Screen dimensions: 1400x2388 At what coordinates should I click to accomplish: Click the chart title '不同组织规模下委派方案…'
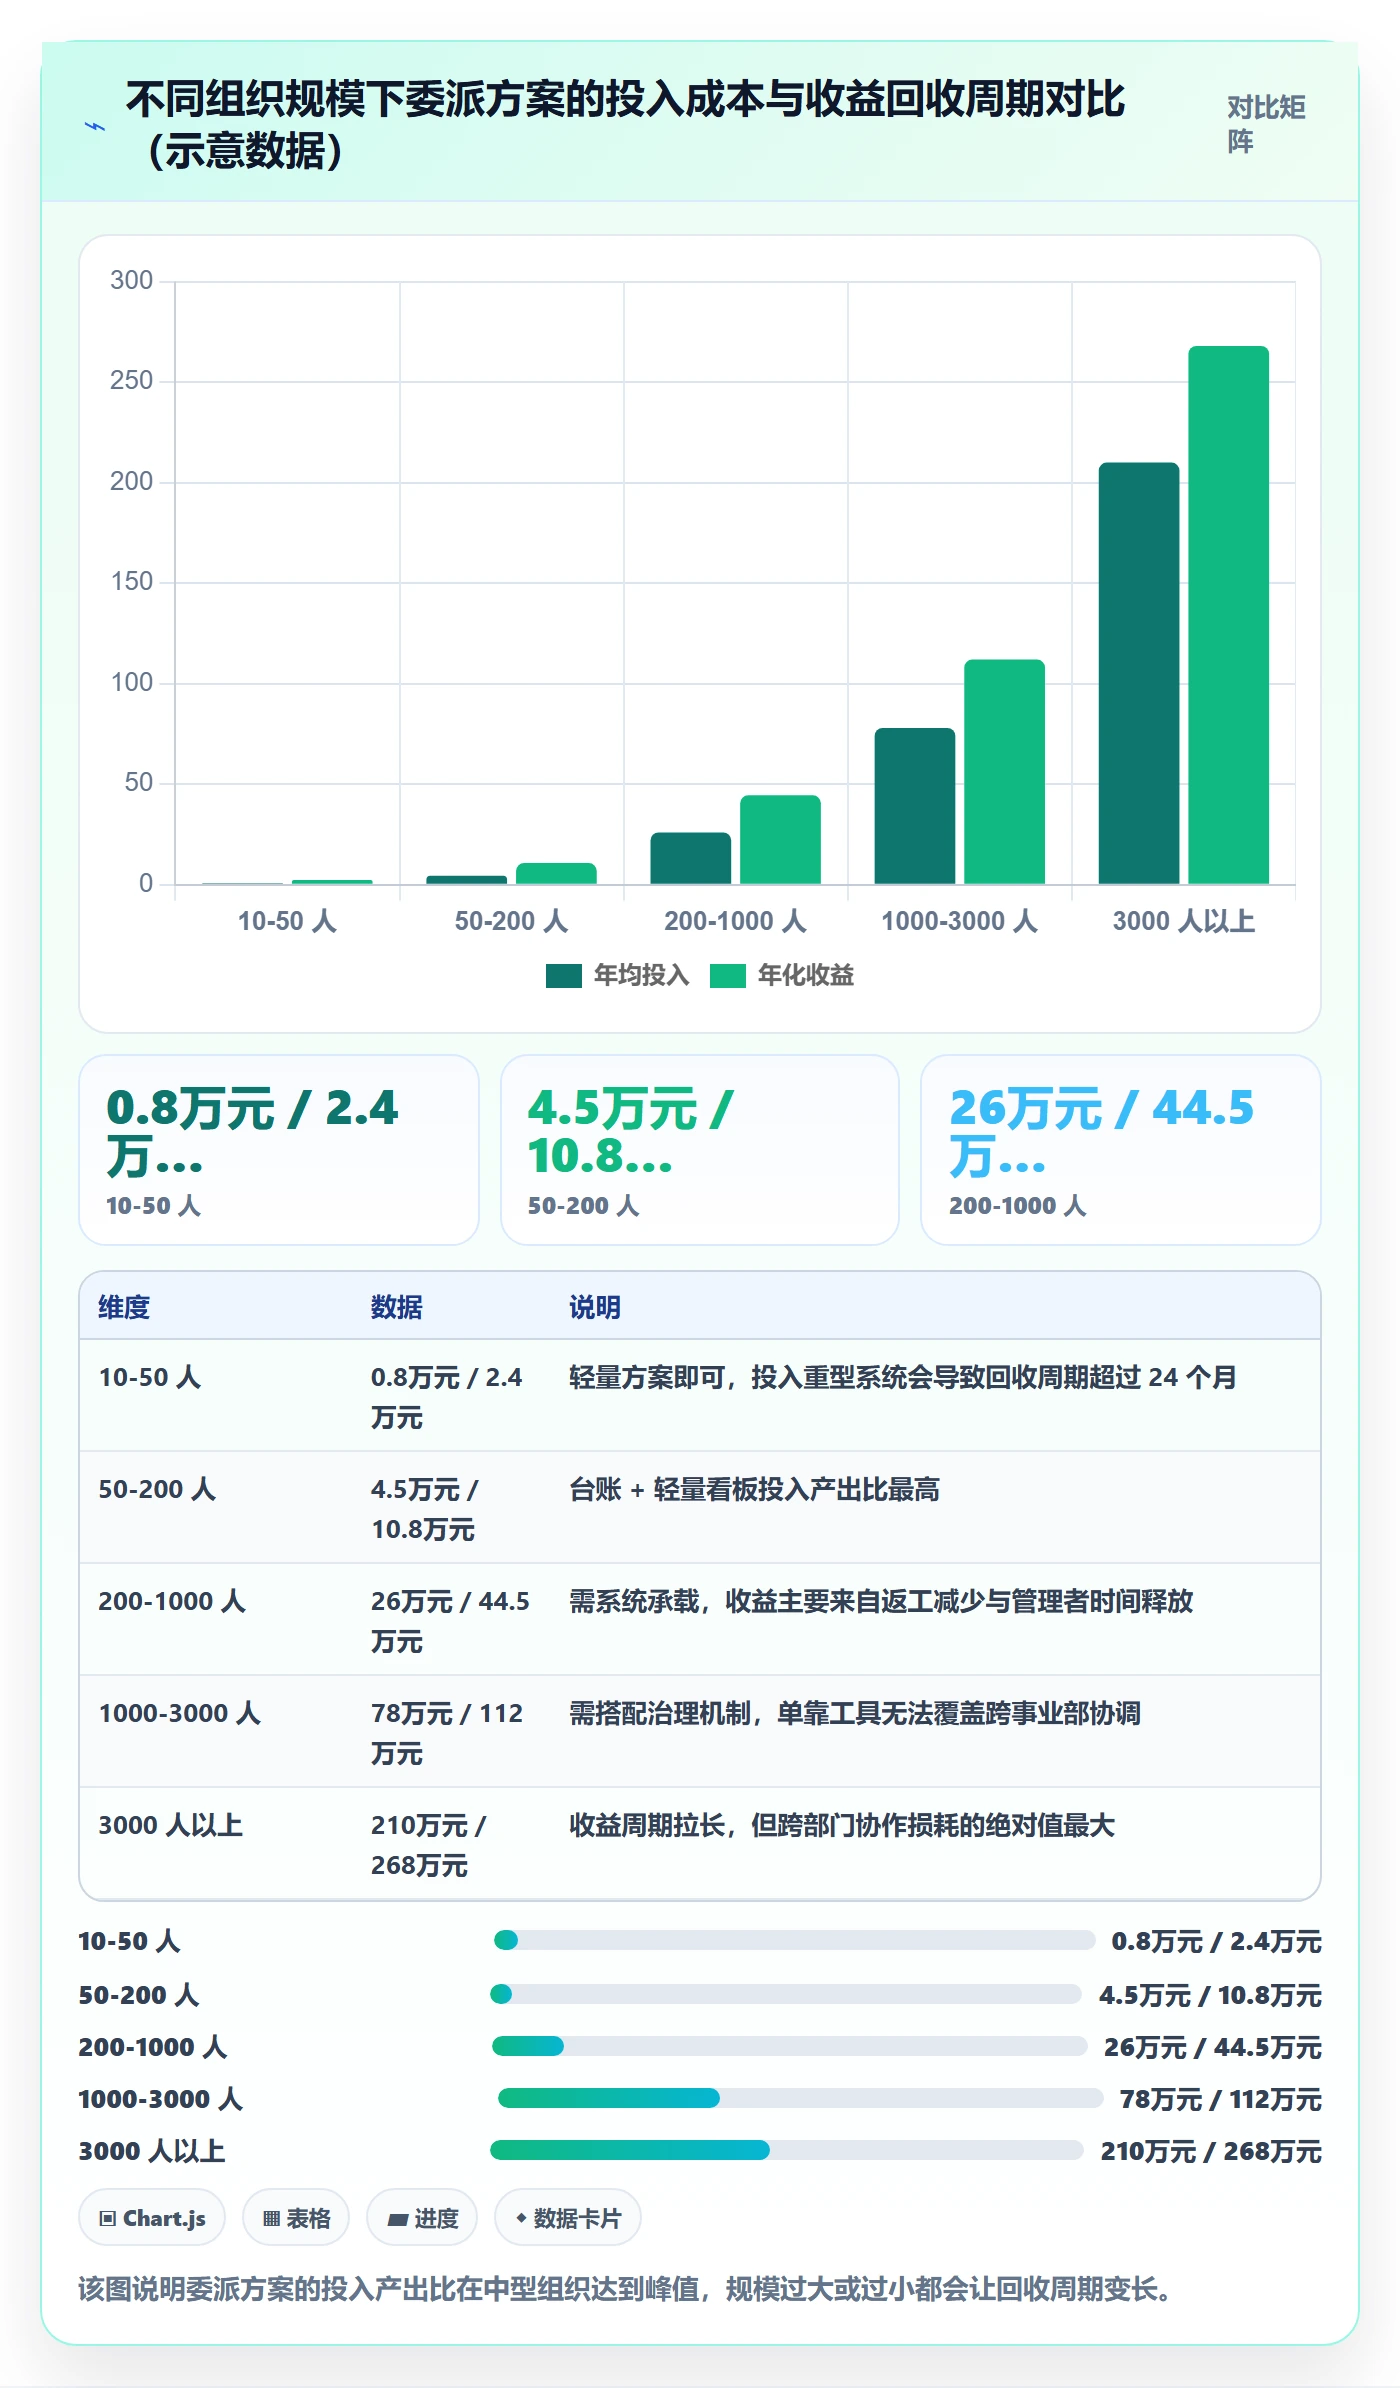626,125
